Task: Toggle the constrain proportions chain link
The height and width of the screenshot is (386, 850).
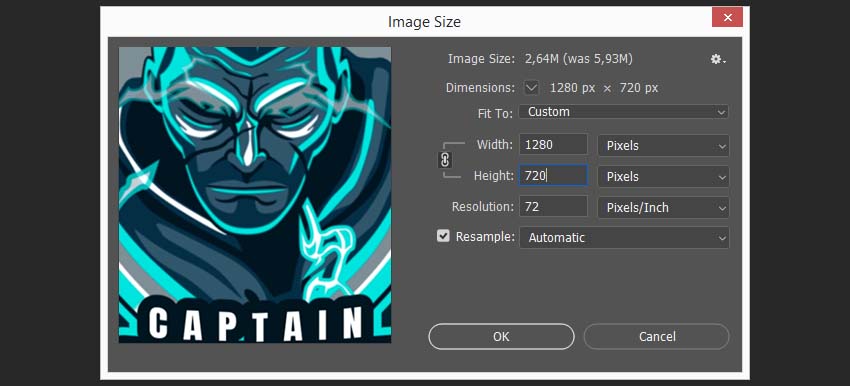Action: pos(445,160)
